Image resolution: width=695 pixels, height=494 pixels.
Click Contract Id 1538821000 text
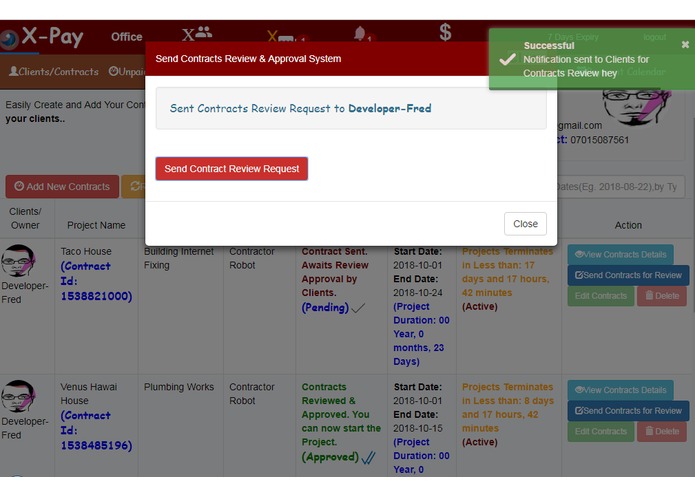pyautogui.click(x=96, y=281)
